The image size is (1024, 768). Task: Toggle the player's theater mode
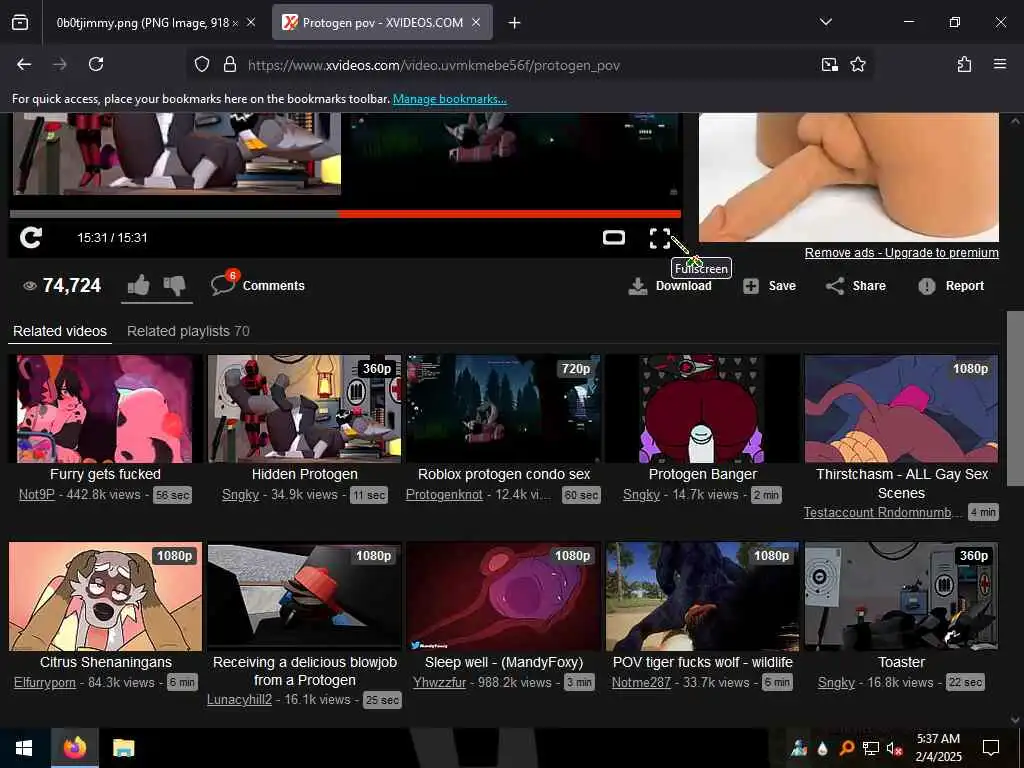tap(613, 238)
